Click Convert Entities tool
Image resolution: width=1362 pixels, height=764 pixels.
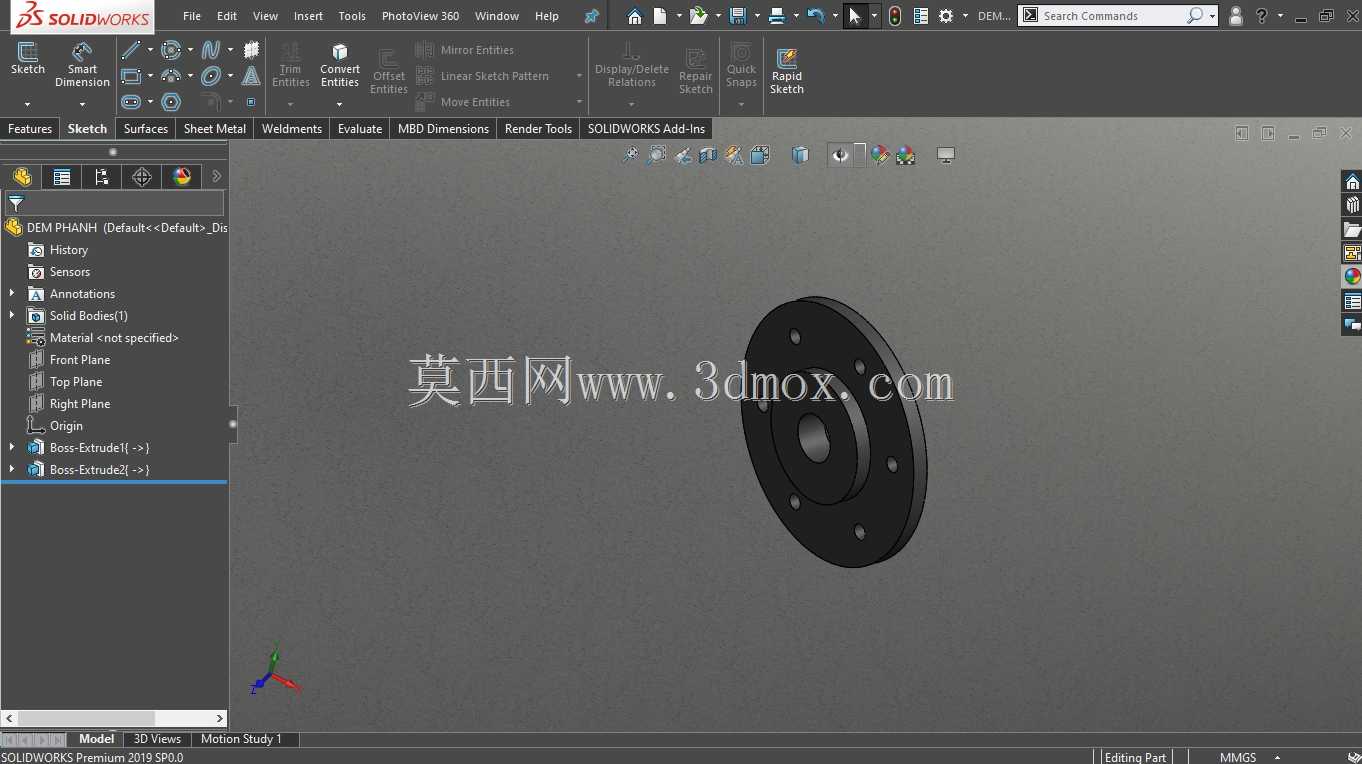click(x=340, y=66)
